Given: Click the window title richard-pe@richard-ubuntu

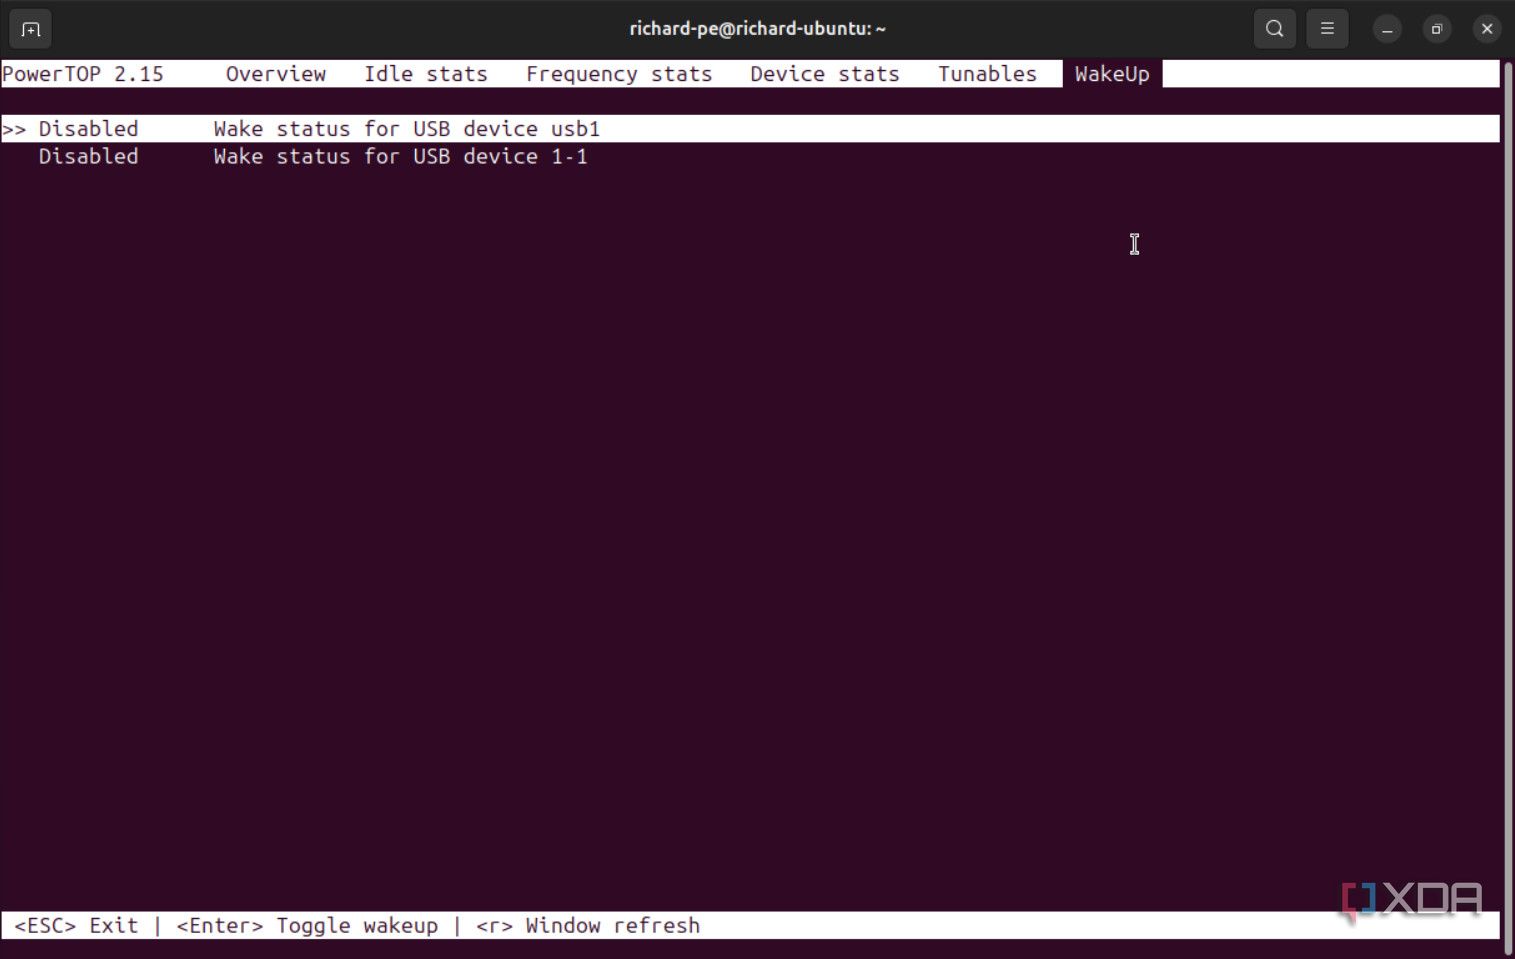Looking at the screenshot, I should [757, 29].
